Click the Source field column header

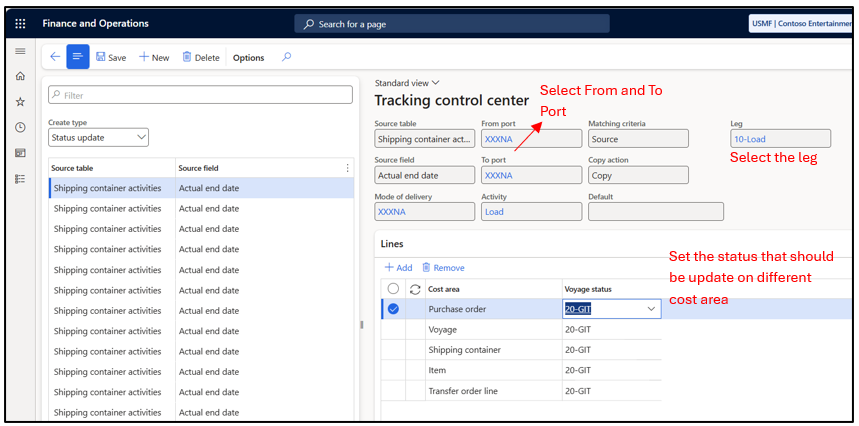(259, 168)
